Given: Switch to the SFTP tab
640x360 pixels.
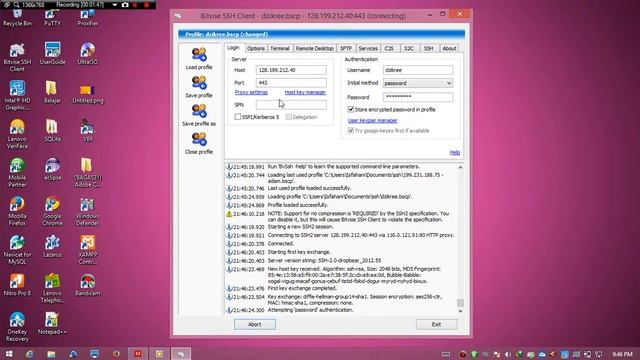Looking at the screenshot, I should click(346, 48).
